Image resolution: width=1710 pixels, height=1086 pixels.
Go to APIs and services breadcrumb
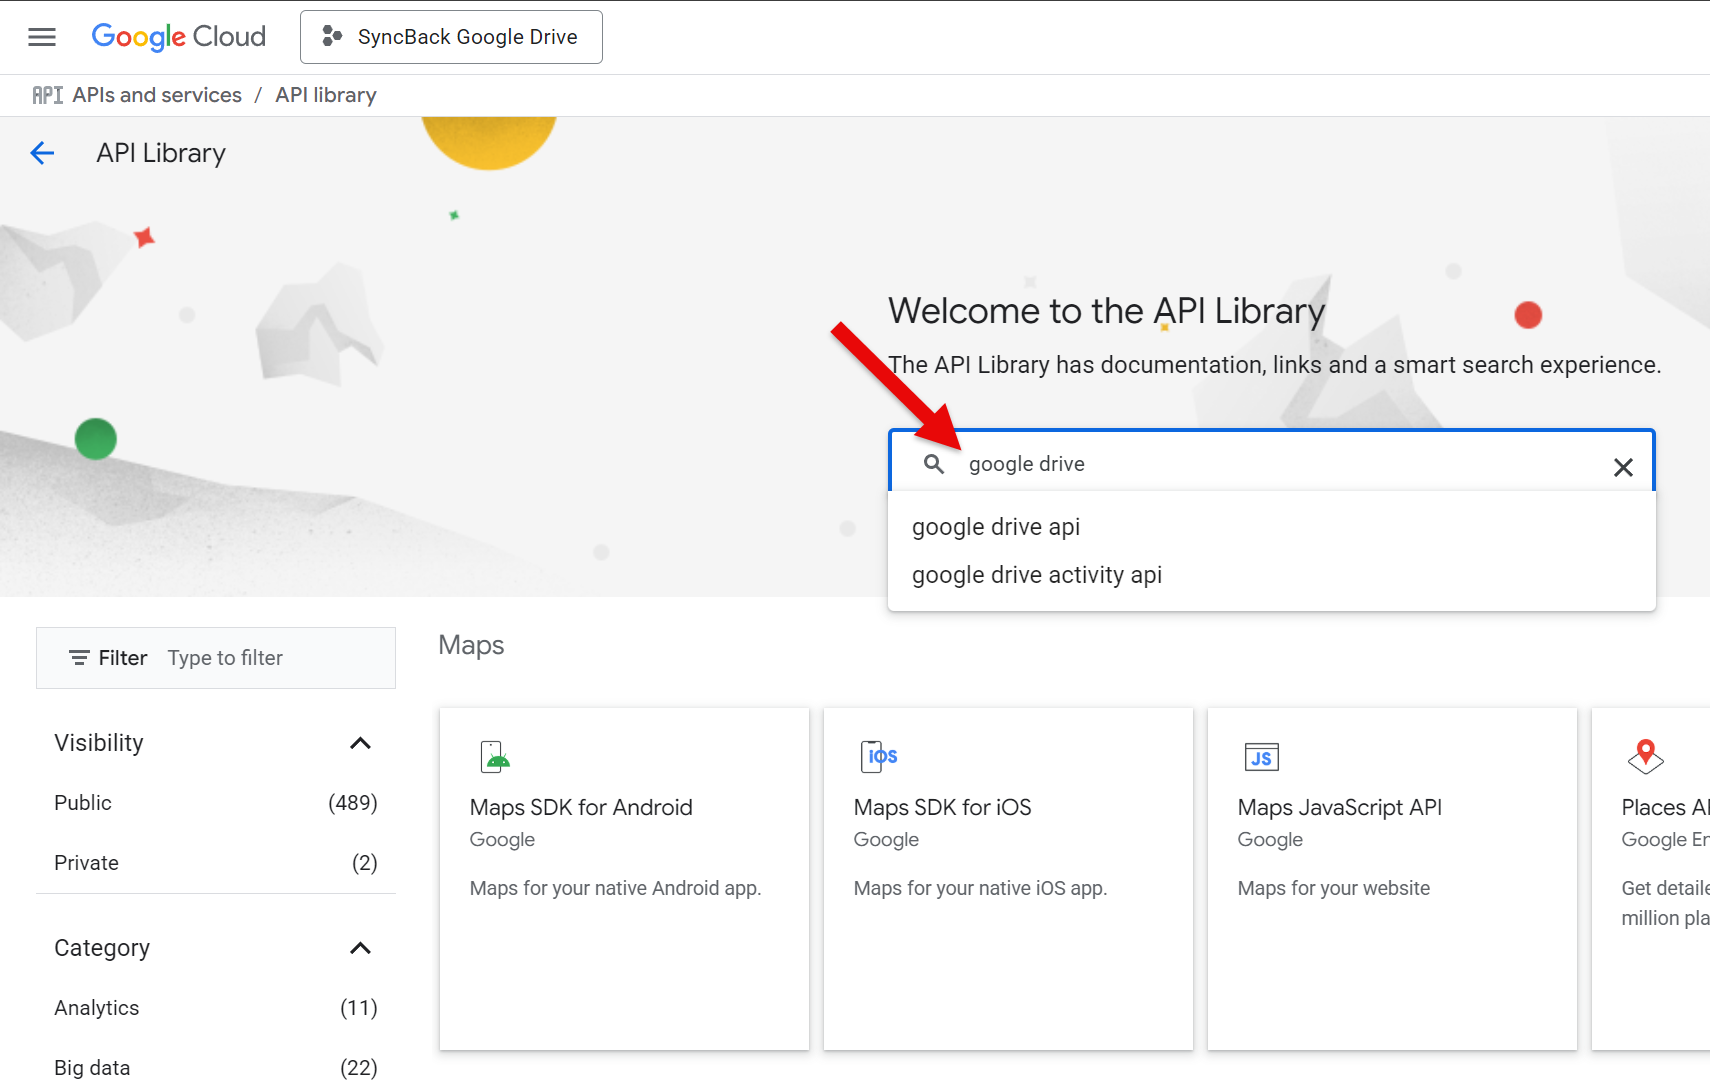tap(157, 95)
